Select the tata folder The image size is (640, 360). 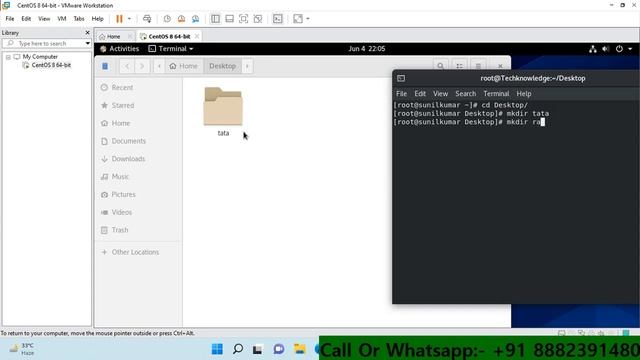tap(223, 111)
